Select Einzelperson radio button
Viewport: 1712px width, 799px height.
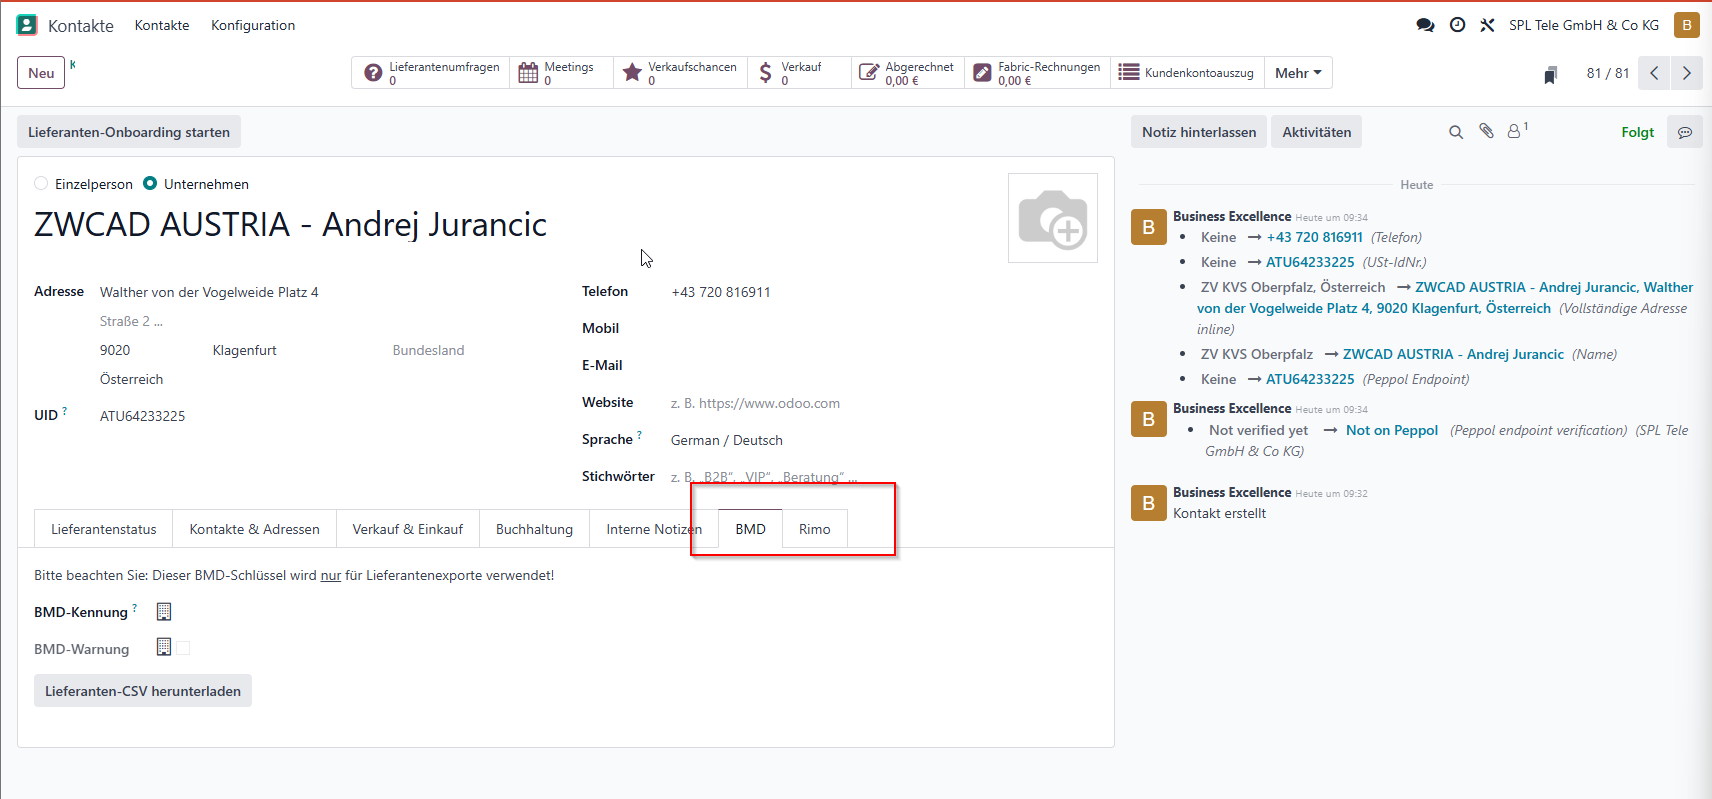click(41, 183)
